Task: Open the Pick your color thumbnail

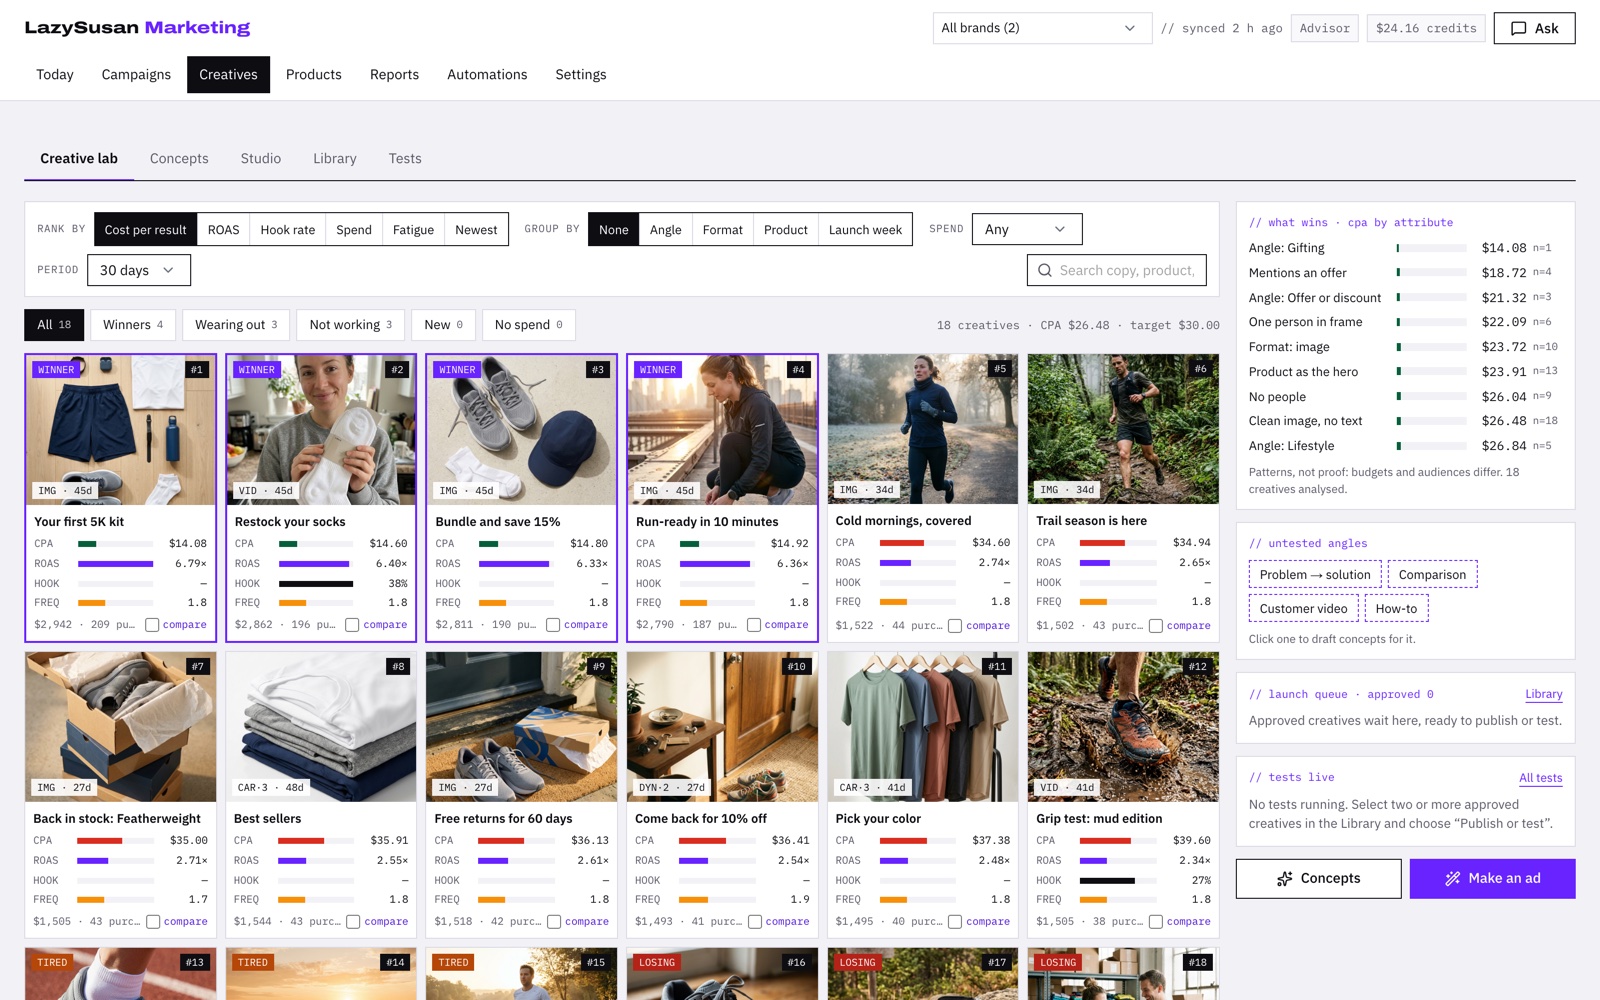Action: 922,727
